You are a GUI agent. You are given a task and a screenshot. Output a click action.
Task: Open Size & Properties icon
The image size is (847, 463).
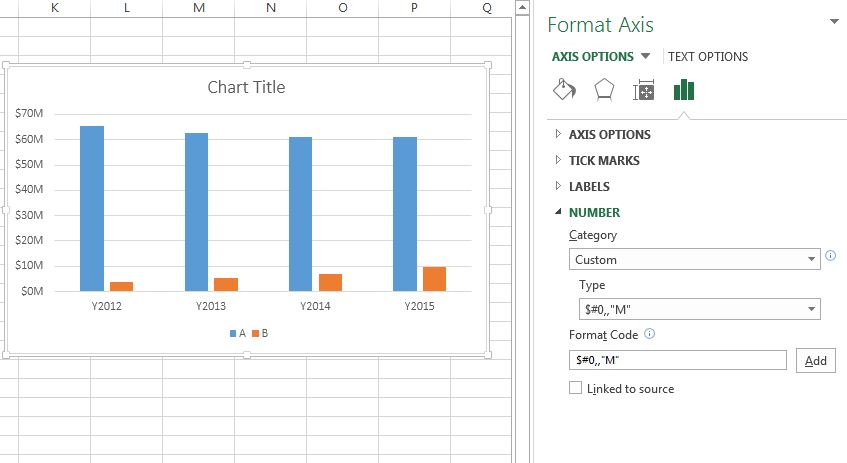(x=644, y=91)
